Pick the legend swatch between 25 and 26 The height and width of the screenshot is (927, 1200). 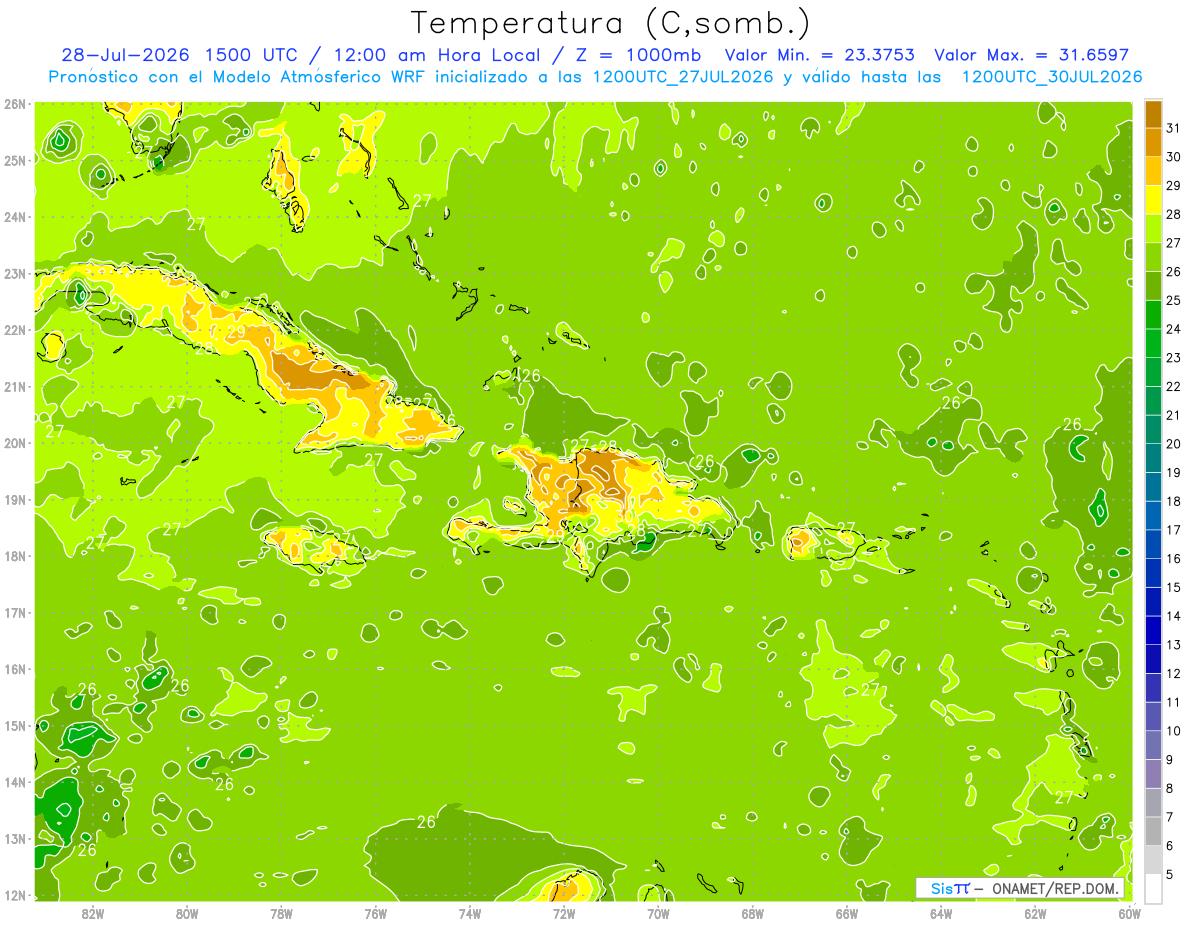1153,286
